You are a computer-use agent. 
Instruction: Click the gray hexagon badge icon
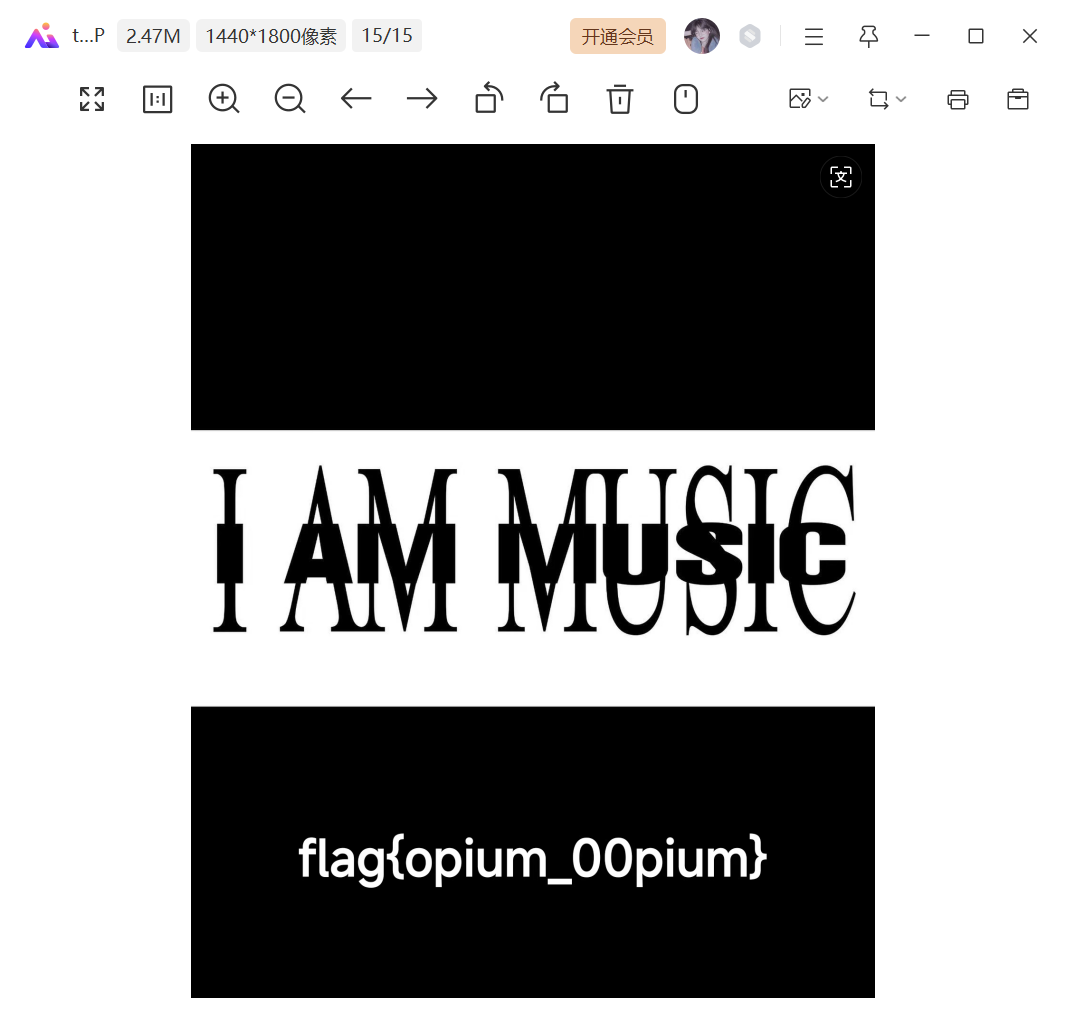tap(750, 36)
